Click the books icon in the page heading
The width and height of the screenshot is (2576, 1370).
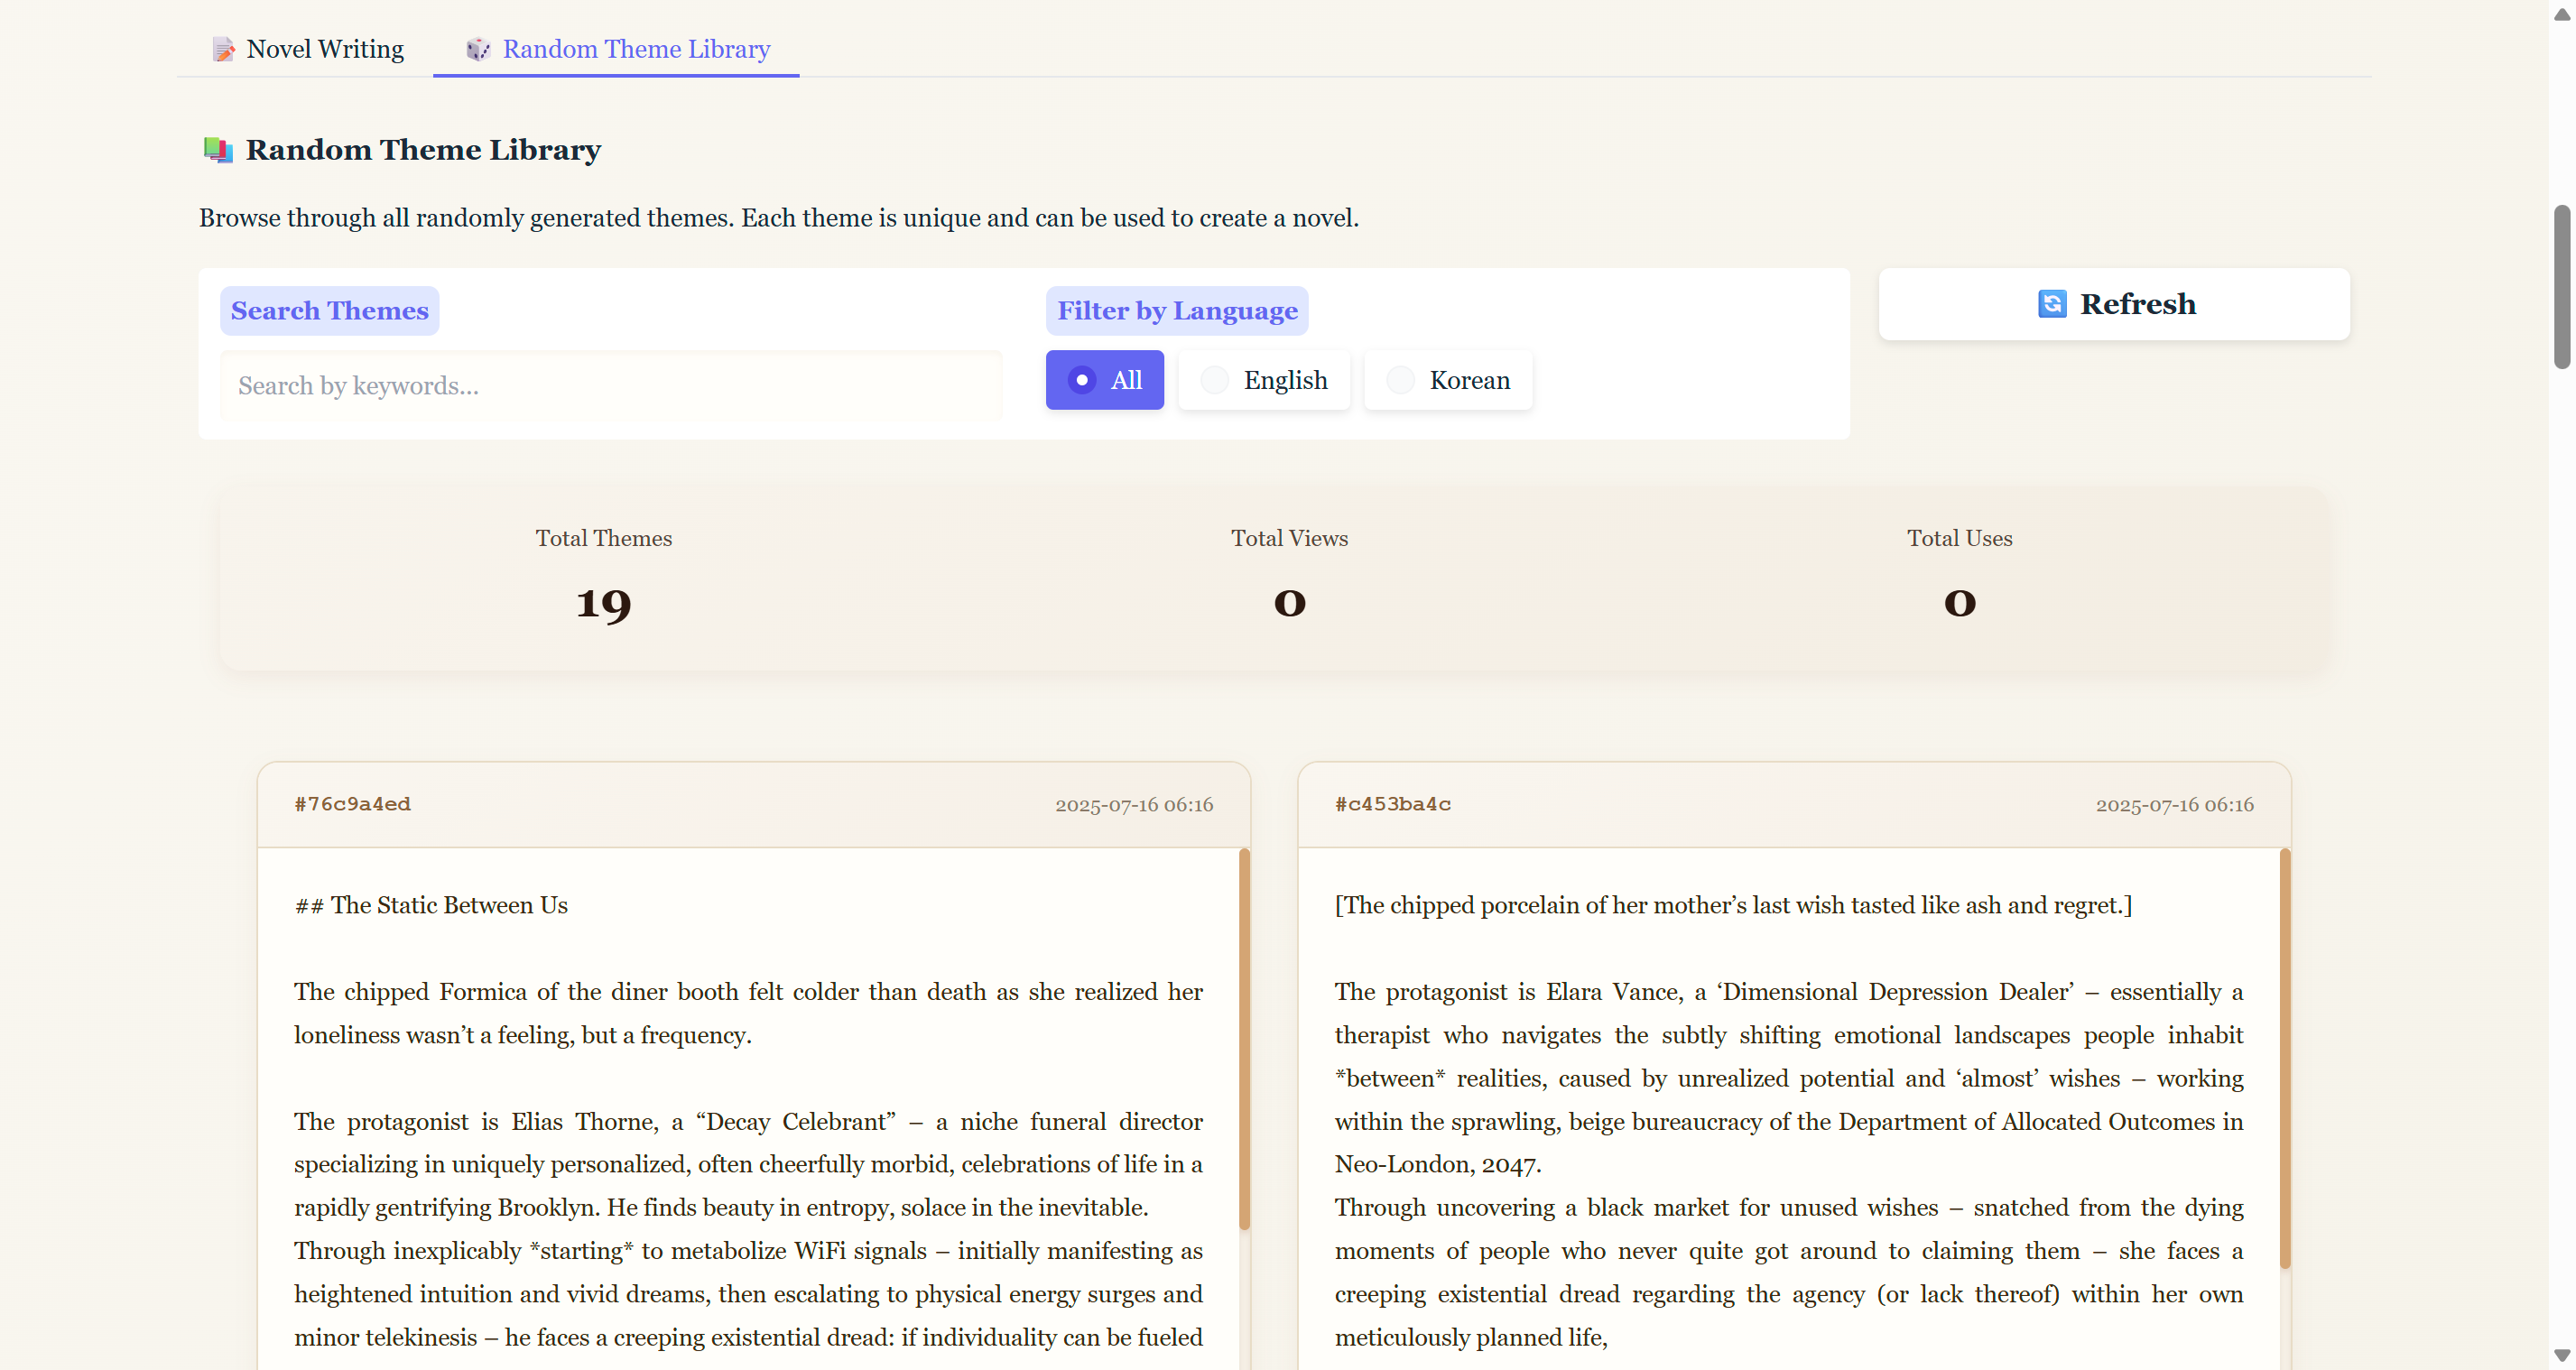(x=218, y=150)
